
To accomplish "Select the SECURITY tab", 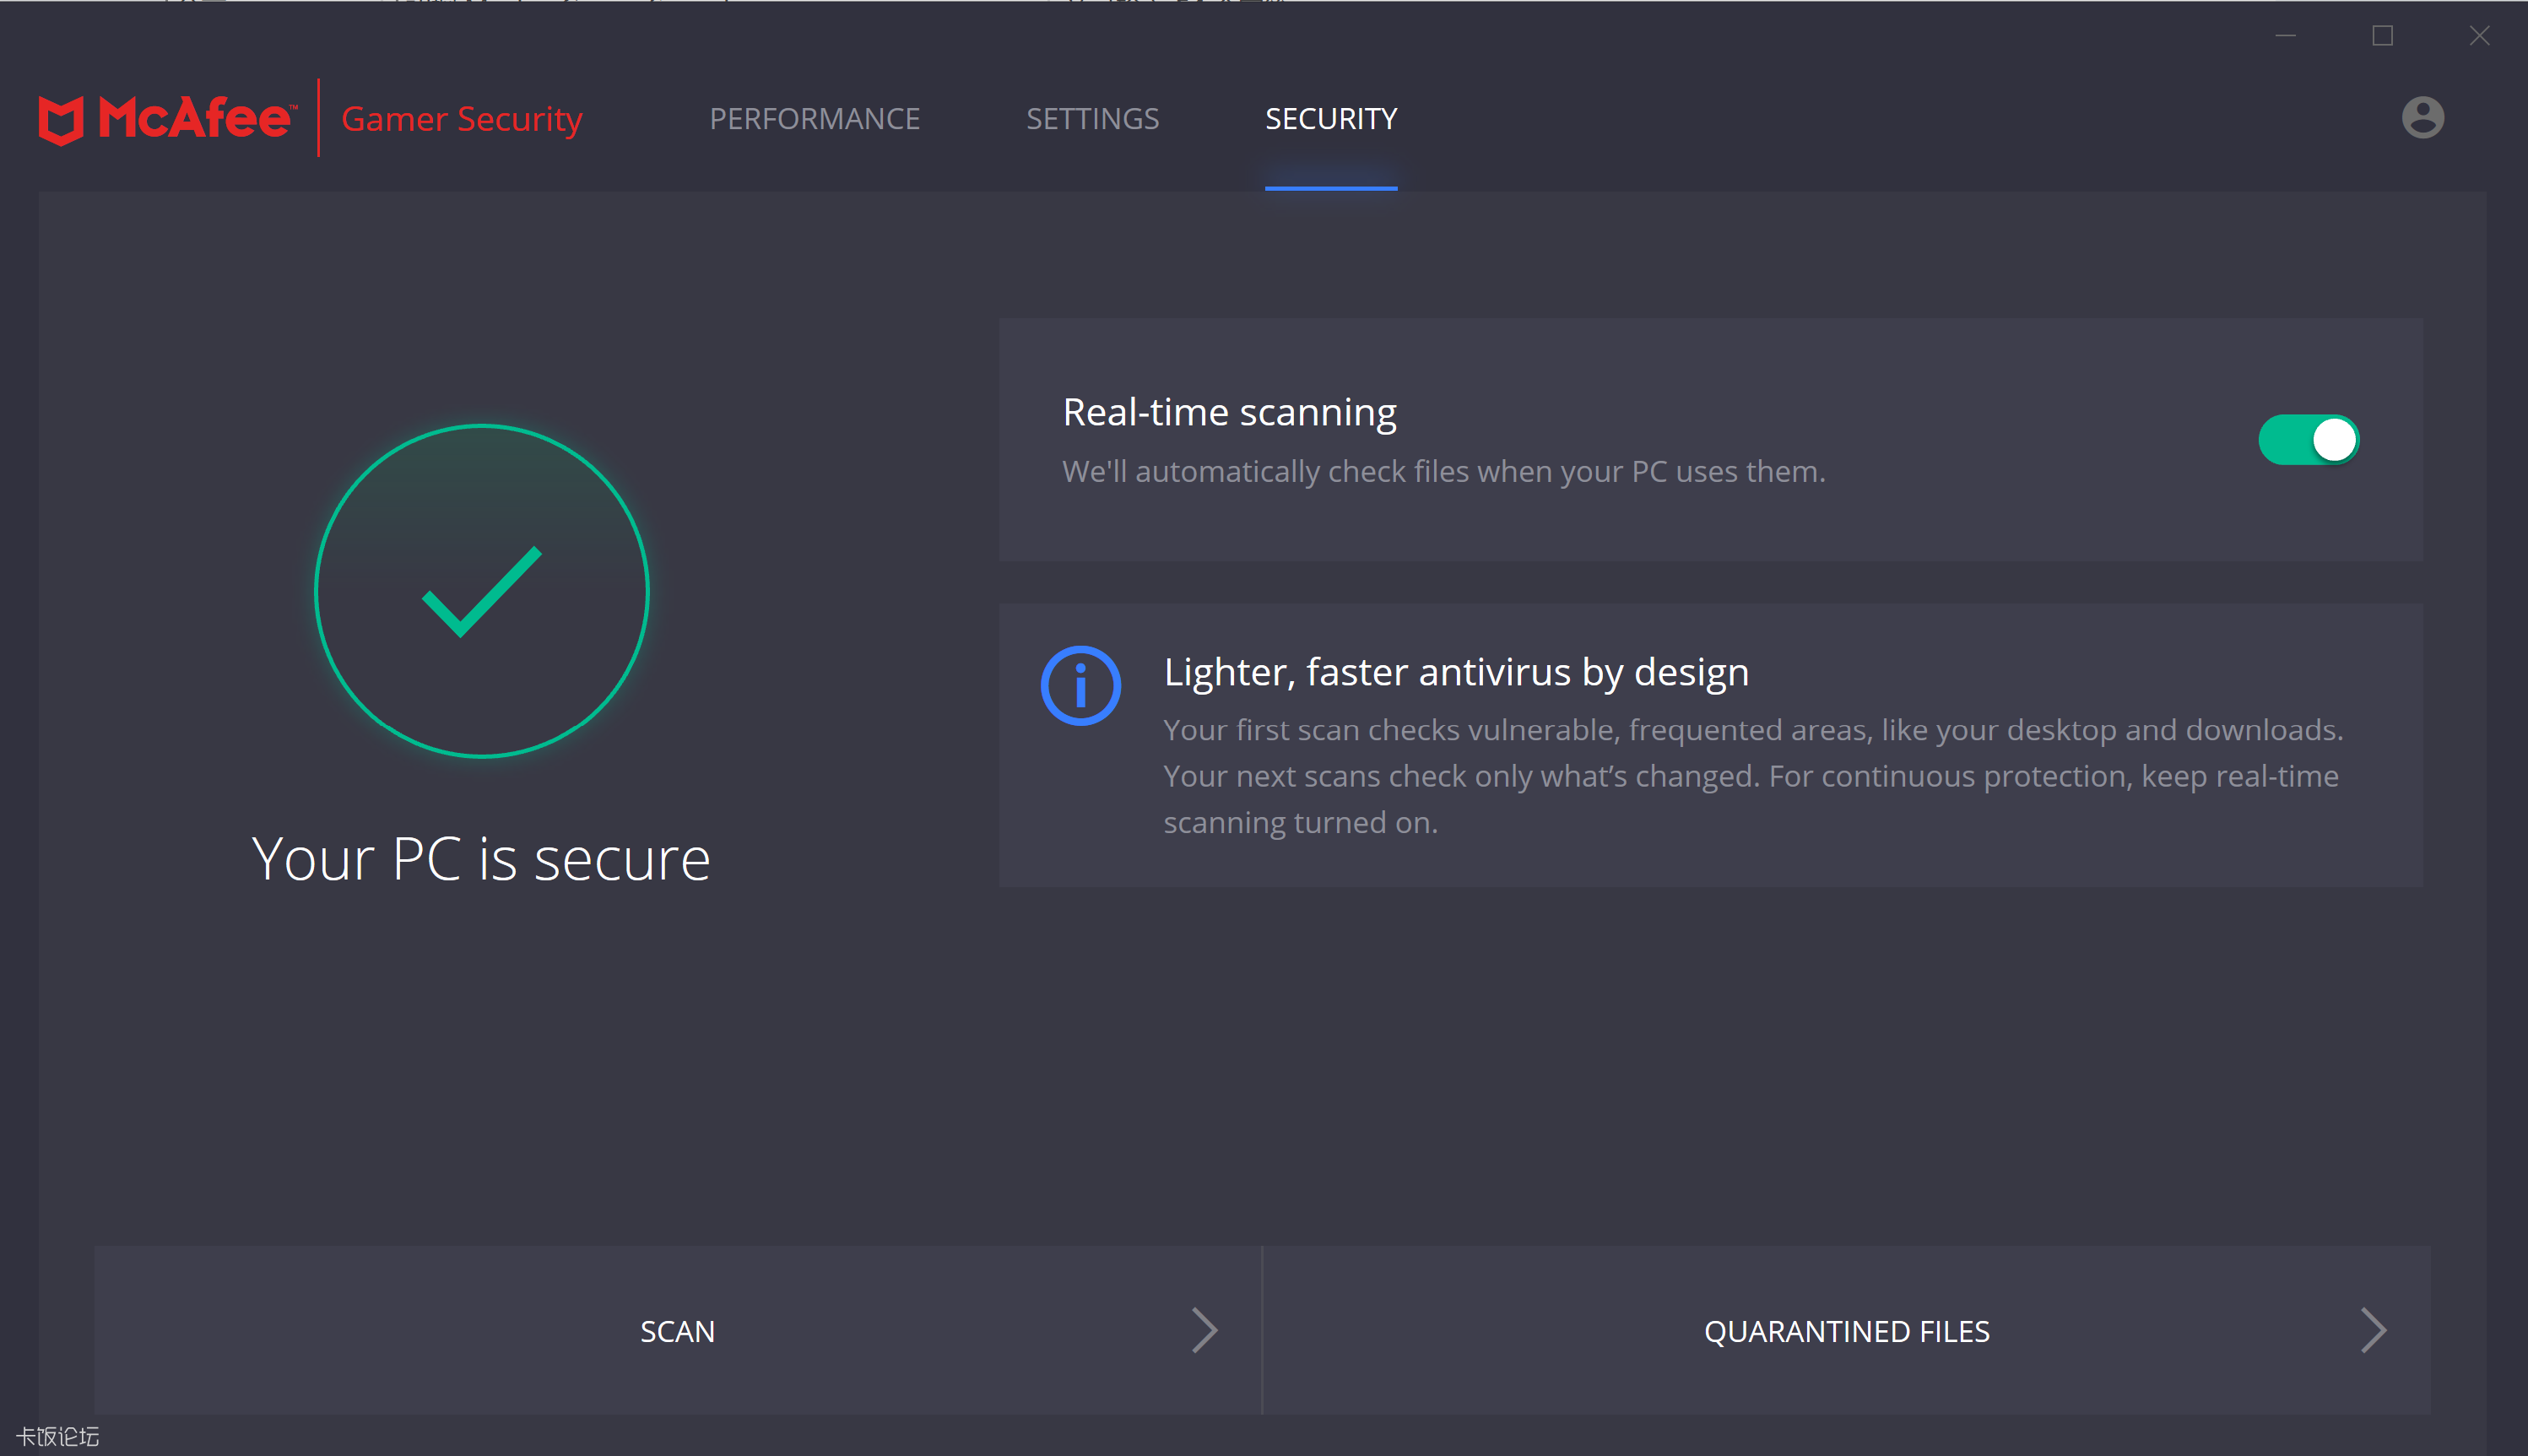I will tap(1330, 119).
